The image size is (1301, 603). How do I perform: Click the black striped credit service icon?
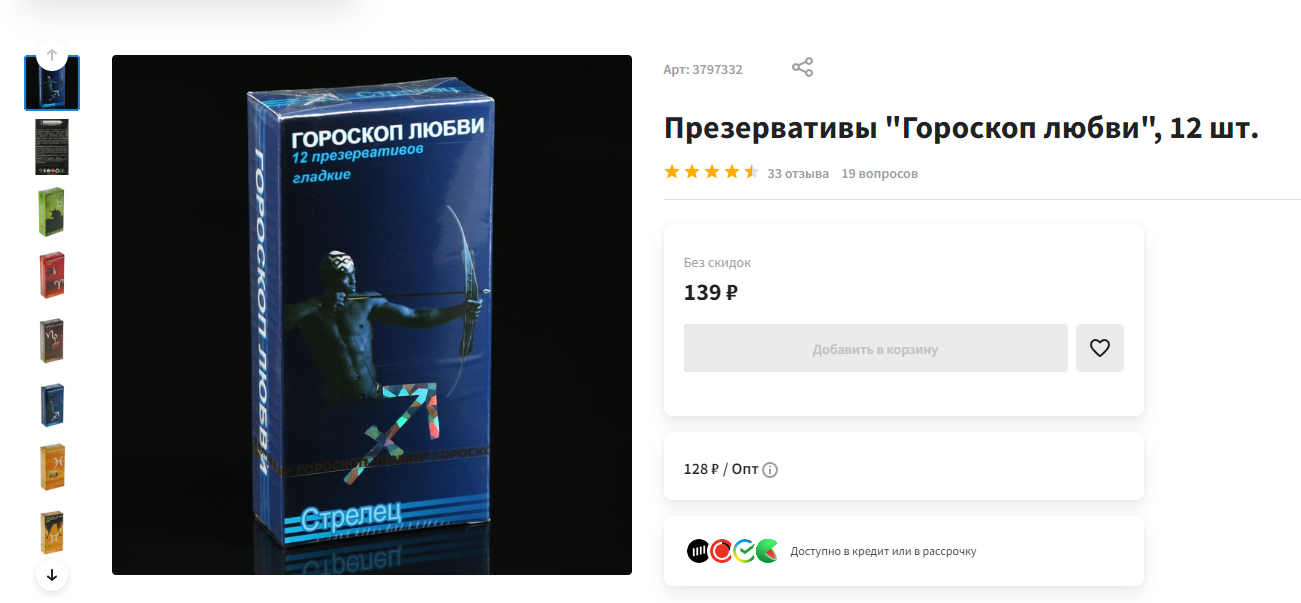tap(698, 551)
